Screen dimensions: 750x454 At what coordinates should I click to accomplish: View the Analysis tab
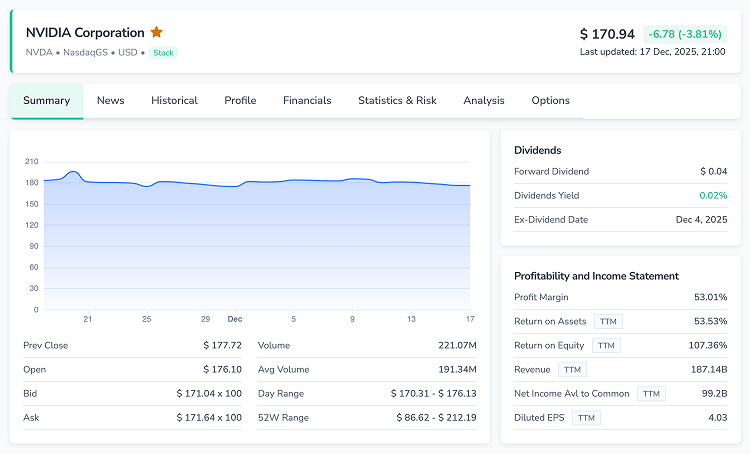484,100
